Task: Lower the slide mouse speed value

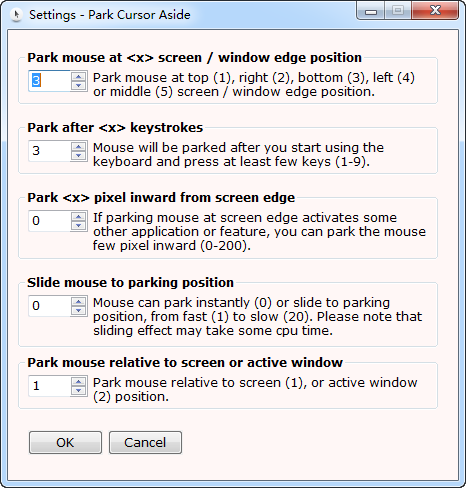Action: pos(79,310)
